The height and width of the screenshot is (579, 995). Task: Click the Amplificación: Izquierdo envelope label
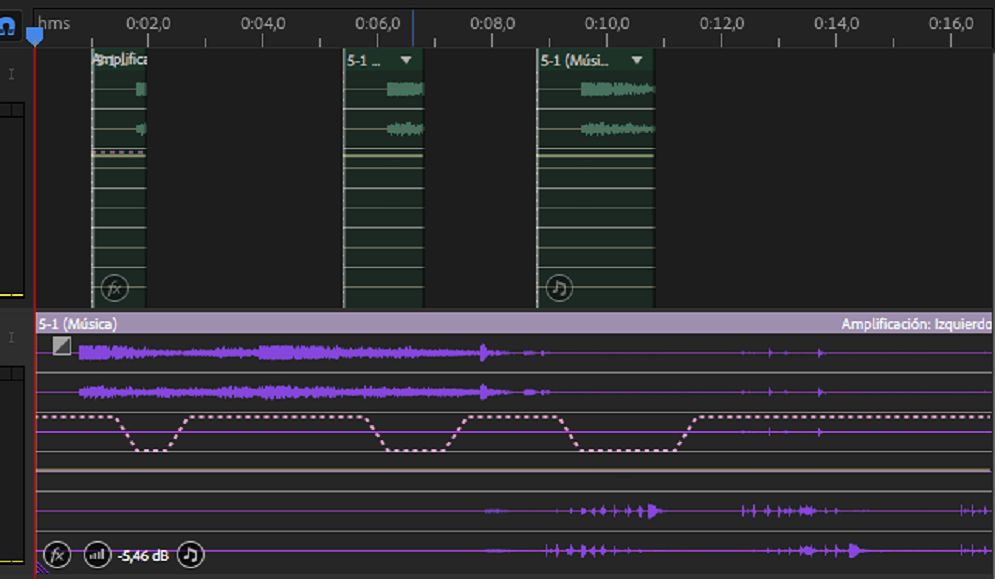pyautogui.click(x=916, y=324)
